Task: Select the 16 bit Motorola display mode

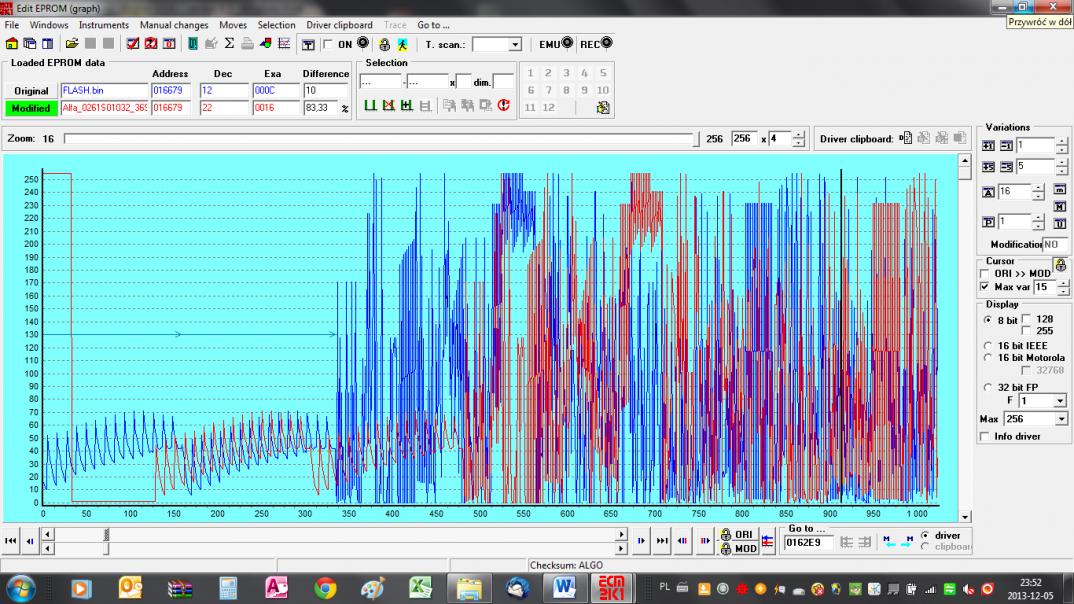Action: coord(988,357)
